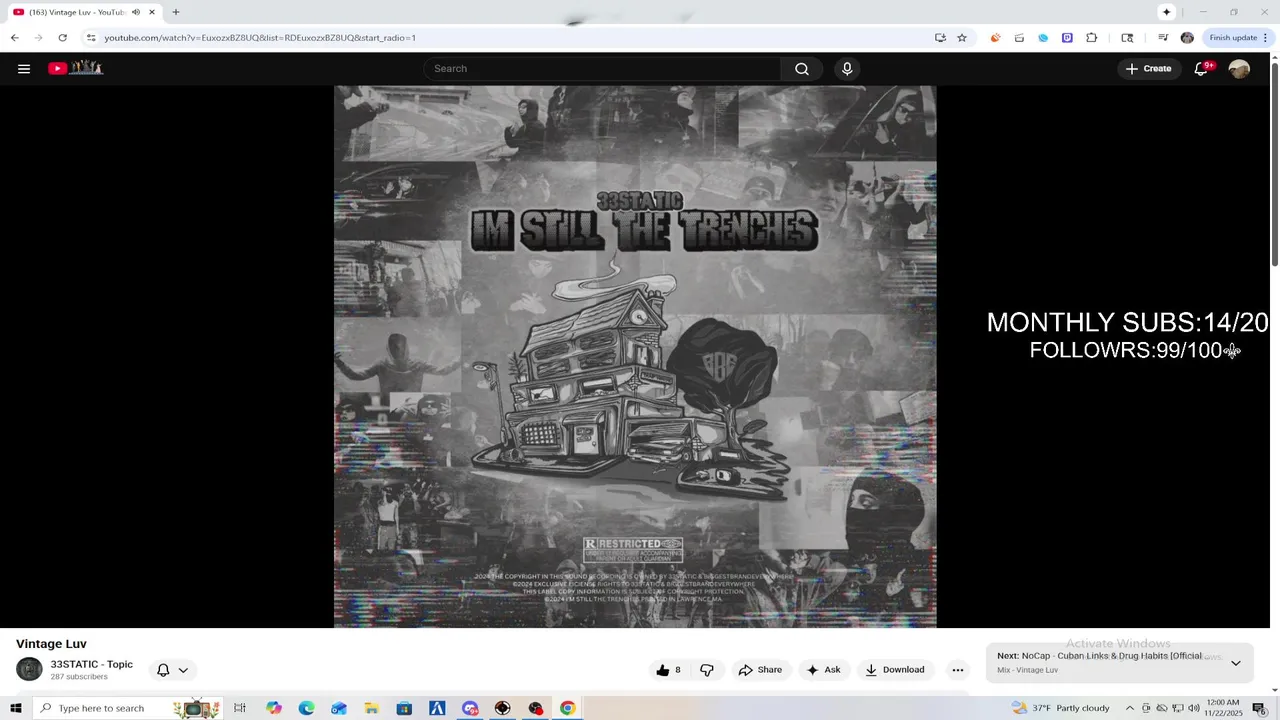Click the Ask button

pyautogui.click(x=823, y=670)
